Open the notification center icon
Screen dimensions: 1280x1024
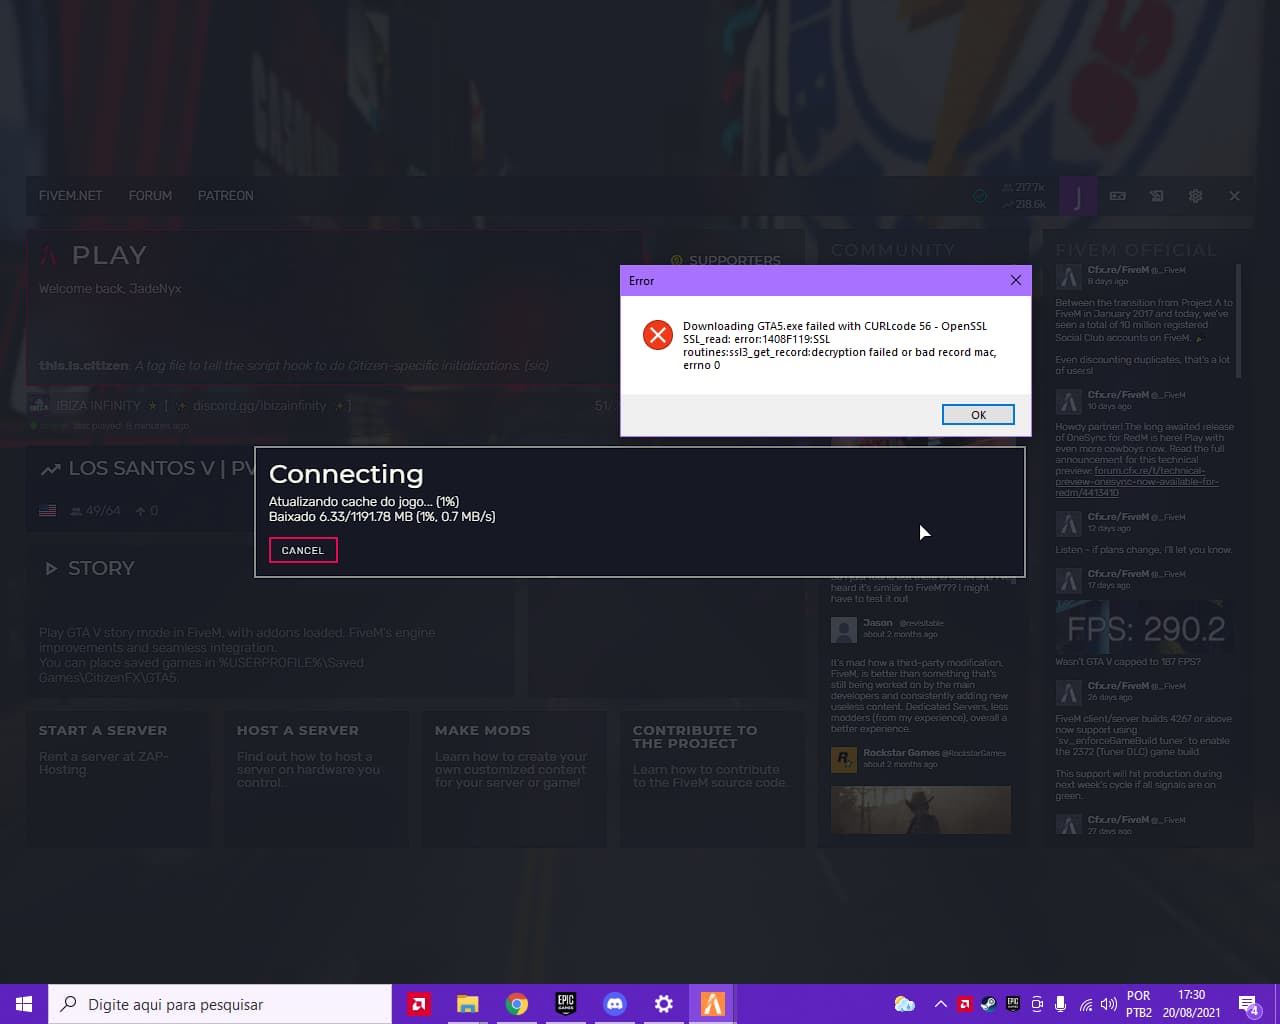(x=1249, y=1004)
